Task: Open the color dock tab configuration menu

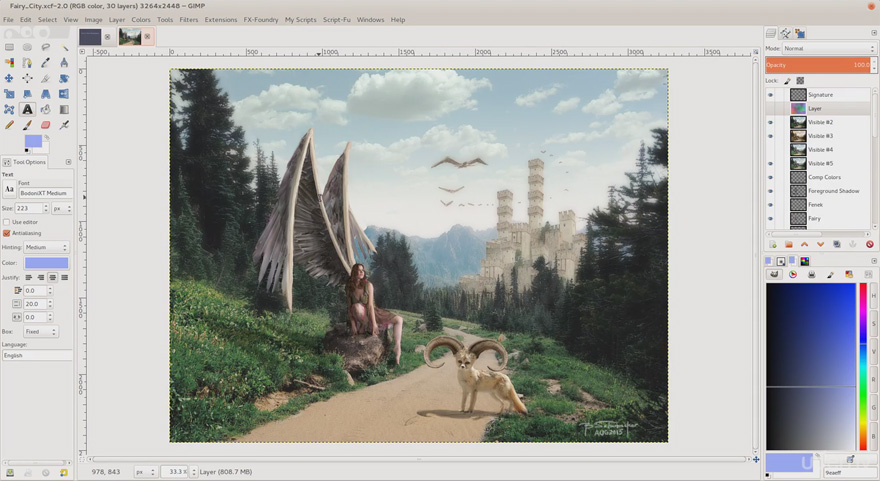Action: (874, 261)
